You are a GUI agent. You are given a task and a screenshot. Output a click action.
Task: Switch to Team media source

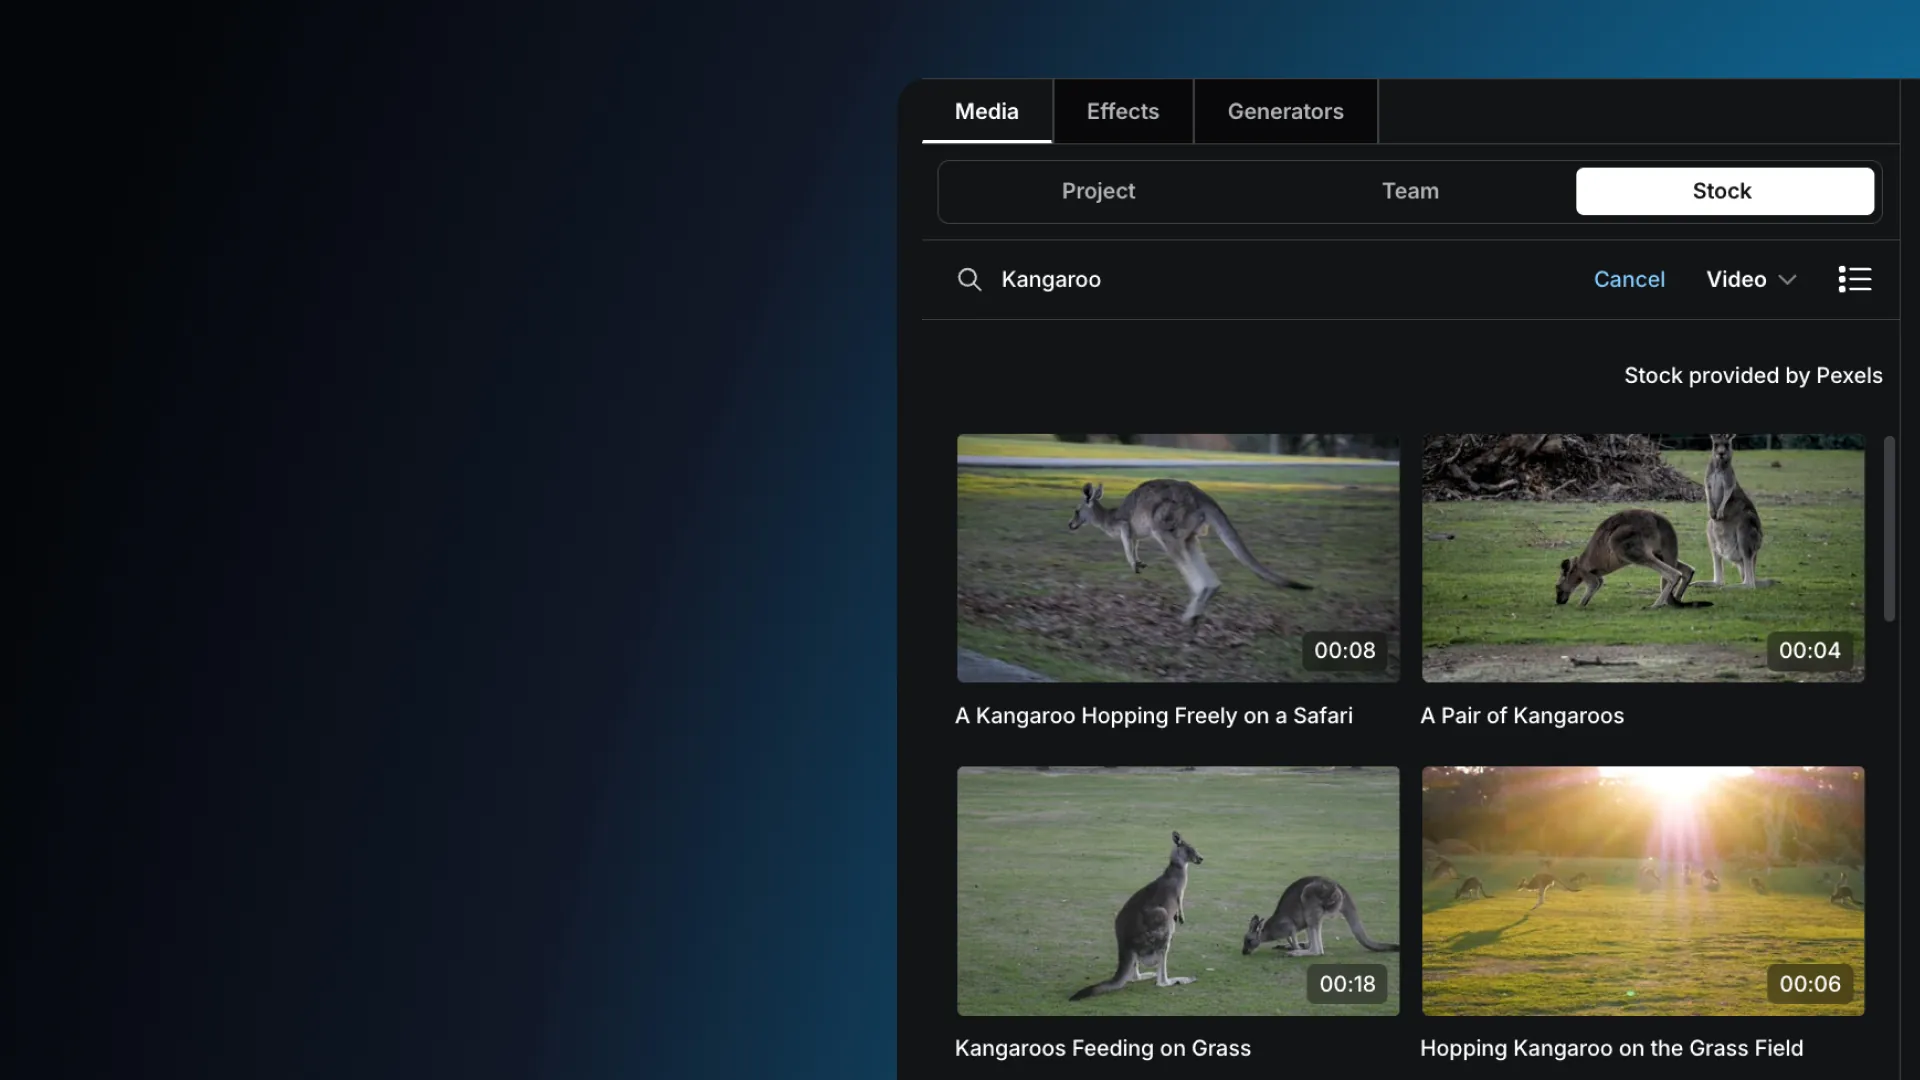click(1410, 191)
